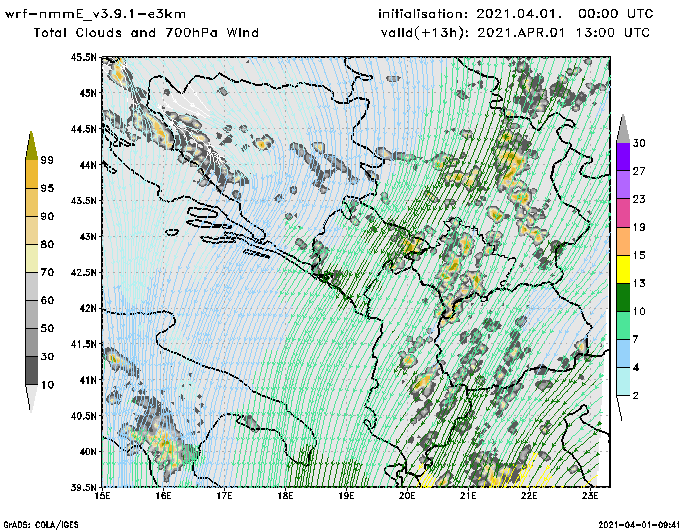Click the 45N latitude label
The width and height of the screenshot is (700, 530).
87,93
